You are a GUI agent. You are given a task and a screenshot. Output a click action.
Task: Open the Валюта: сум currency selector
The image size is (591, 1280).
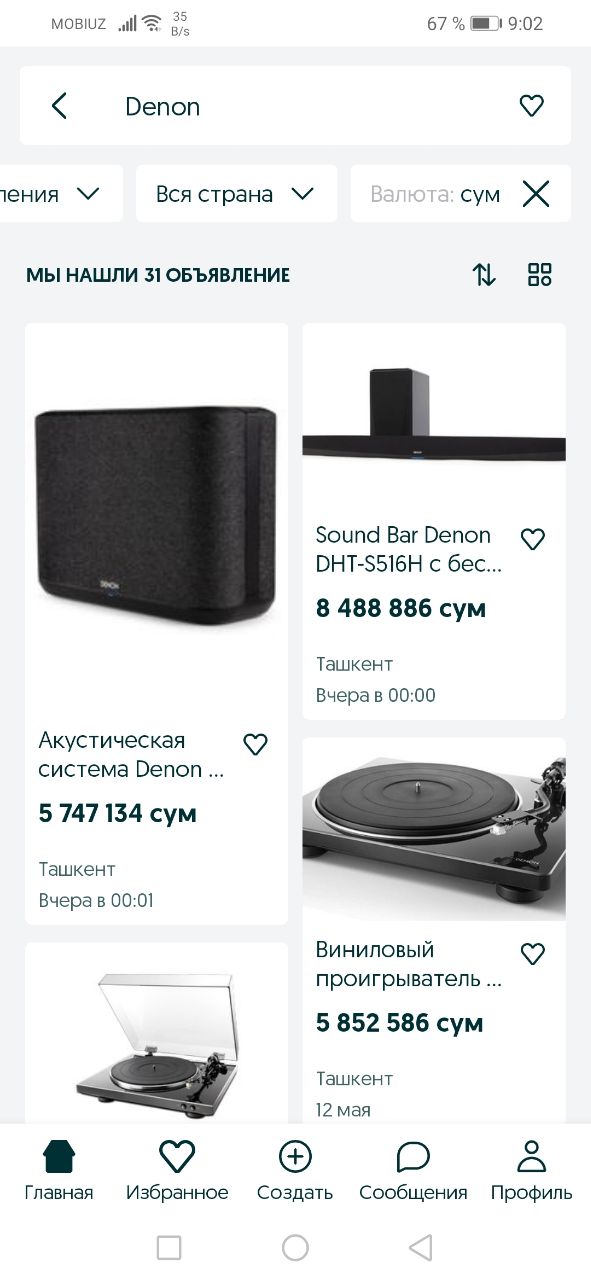pos(435,194)
